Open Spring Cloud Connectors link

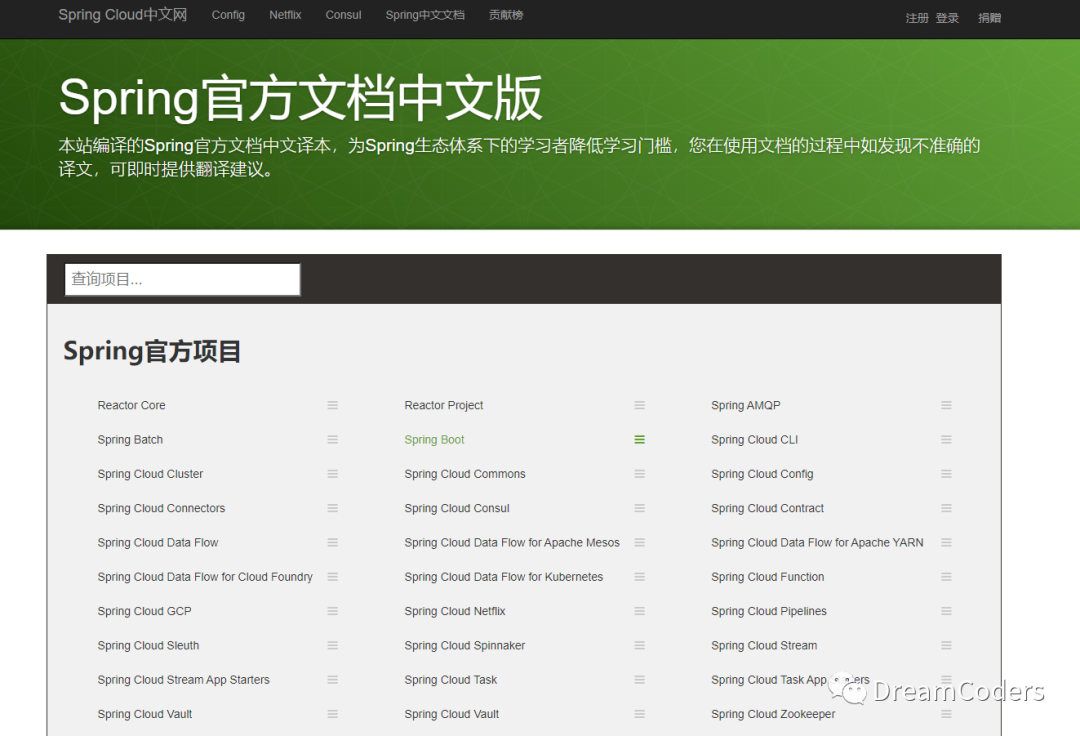point(161,509)
